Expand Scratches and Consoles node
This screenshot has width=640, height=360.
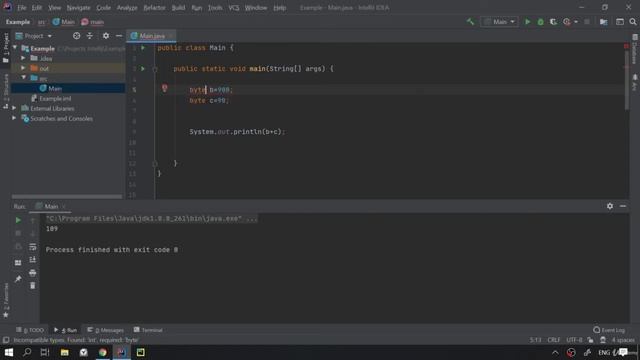[x=14, y=118]
